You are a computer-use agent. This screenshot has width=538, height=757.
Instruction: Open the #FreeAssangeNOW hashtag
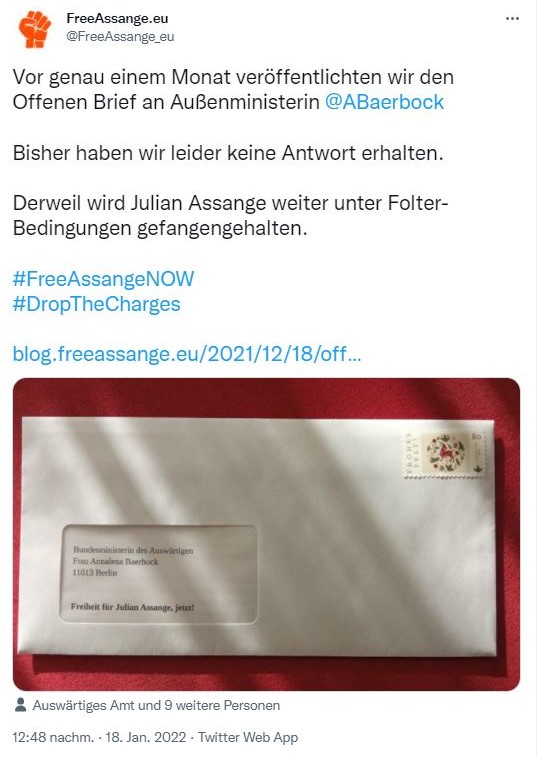click(x=103, y=279)
